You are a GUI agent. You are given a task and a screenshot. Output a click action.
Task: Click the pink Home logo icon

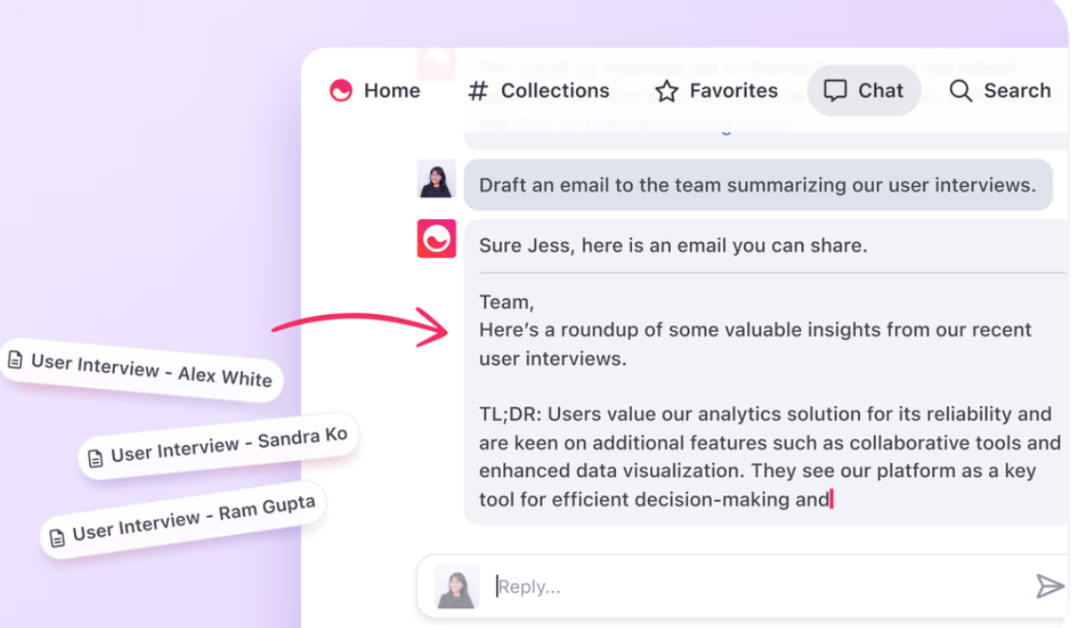tap(341, 91)
